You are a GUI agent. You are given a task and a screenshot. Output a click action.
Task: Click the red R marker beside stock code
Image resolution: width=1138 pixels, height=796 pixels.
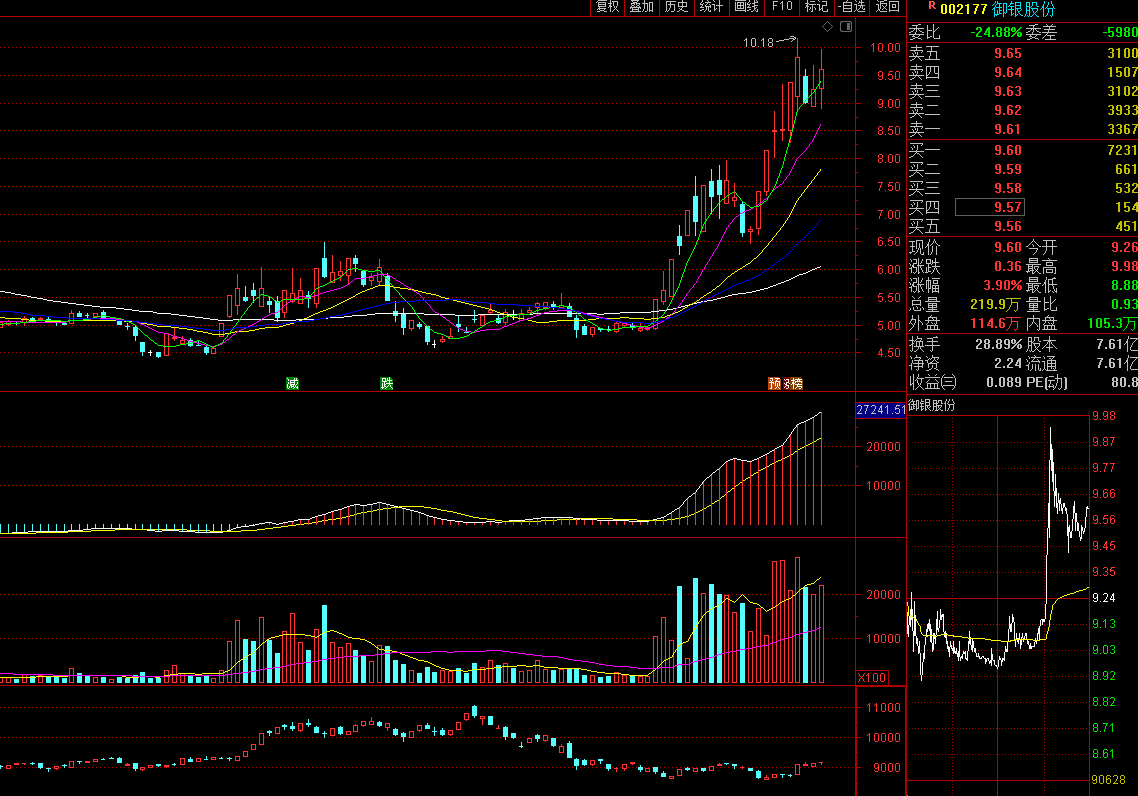click(x=932, y=6)
